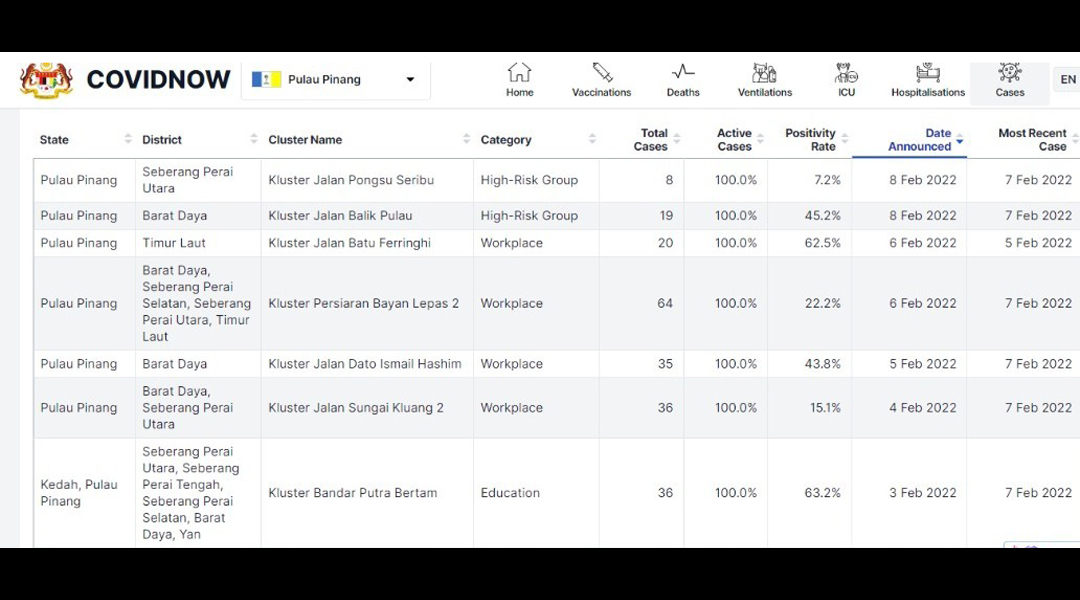
Task: Sort table by the Active Cases arrows
Action: (x=760, y=139)
